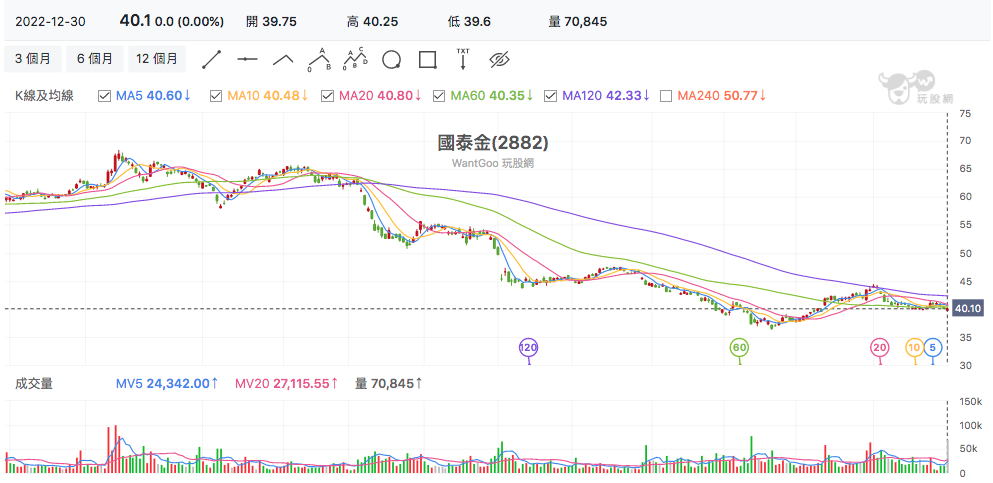Select the rectangle drawing tool

(428, 60)
